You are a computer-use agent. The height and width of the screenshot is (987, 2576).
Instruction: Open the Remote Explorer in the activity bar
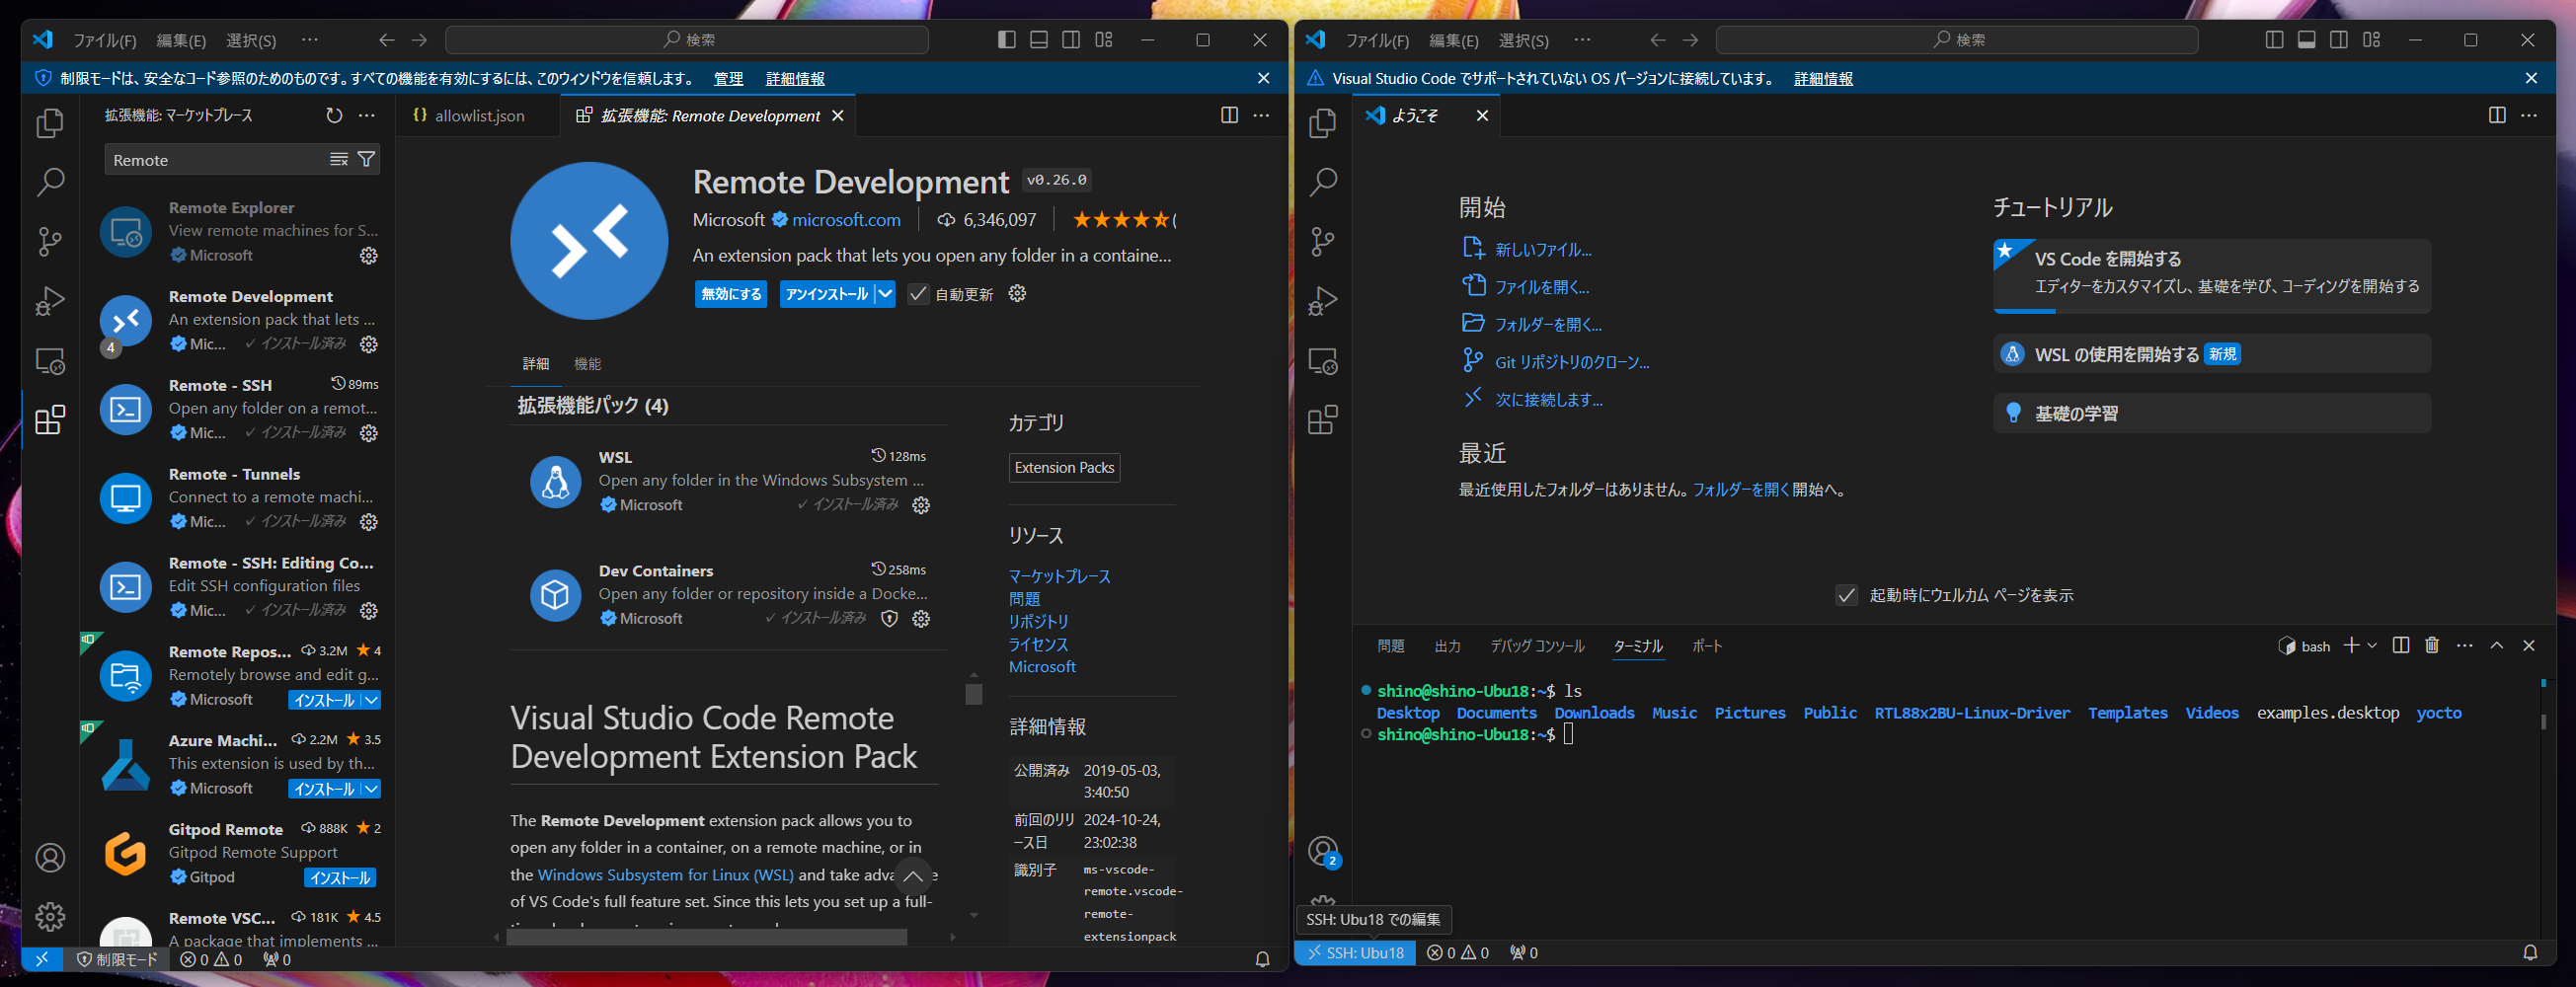coord(49,360)
